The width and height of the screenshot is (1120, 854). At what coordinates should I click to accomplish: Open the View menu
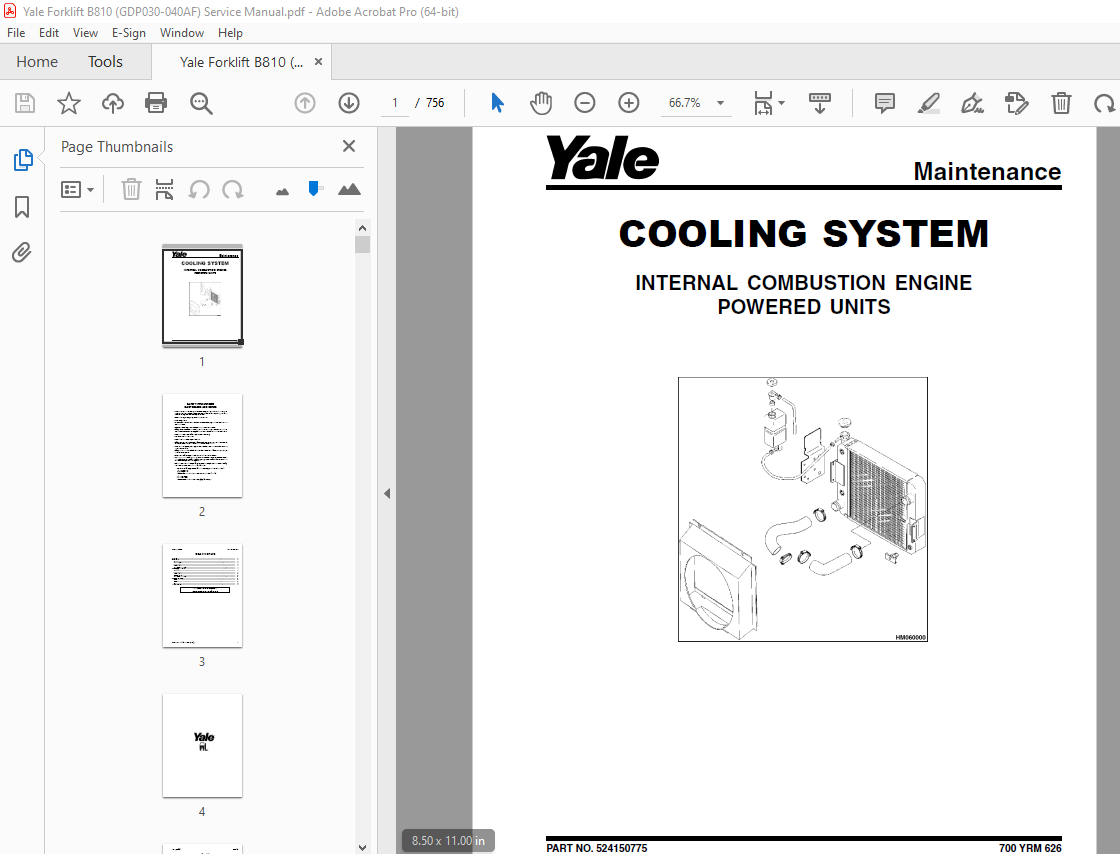tap(85, 33)
